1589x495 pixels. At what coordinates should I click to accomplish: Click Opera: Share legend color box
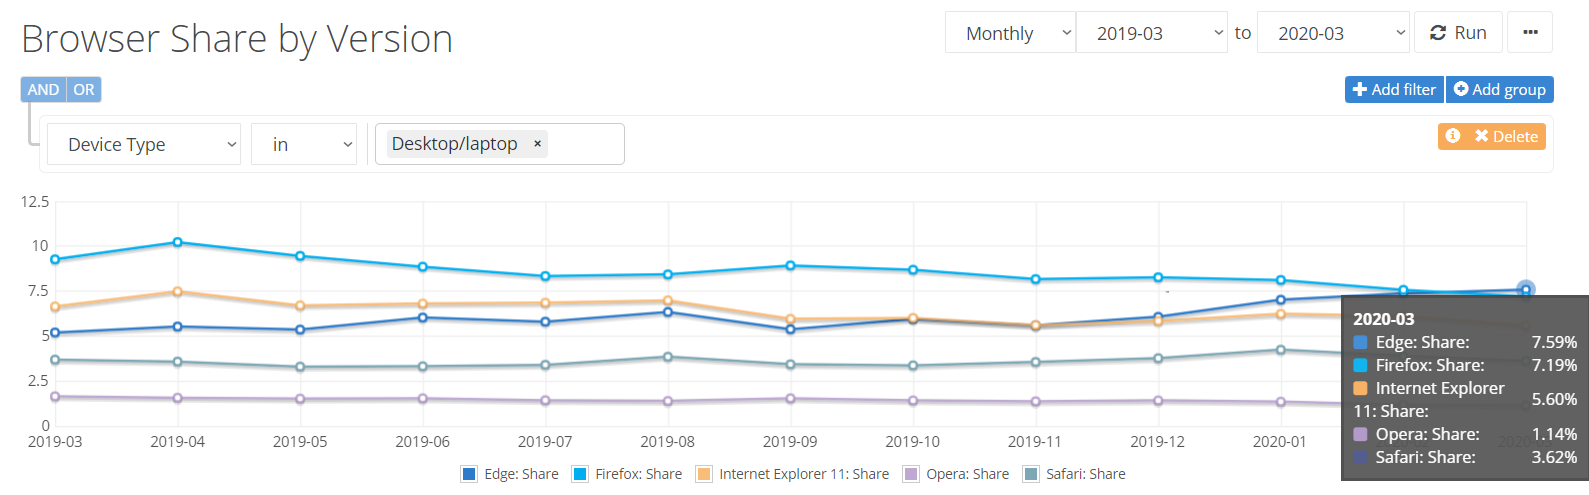coord(911,474)
